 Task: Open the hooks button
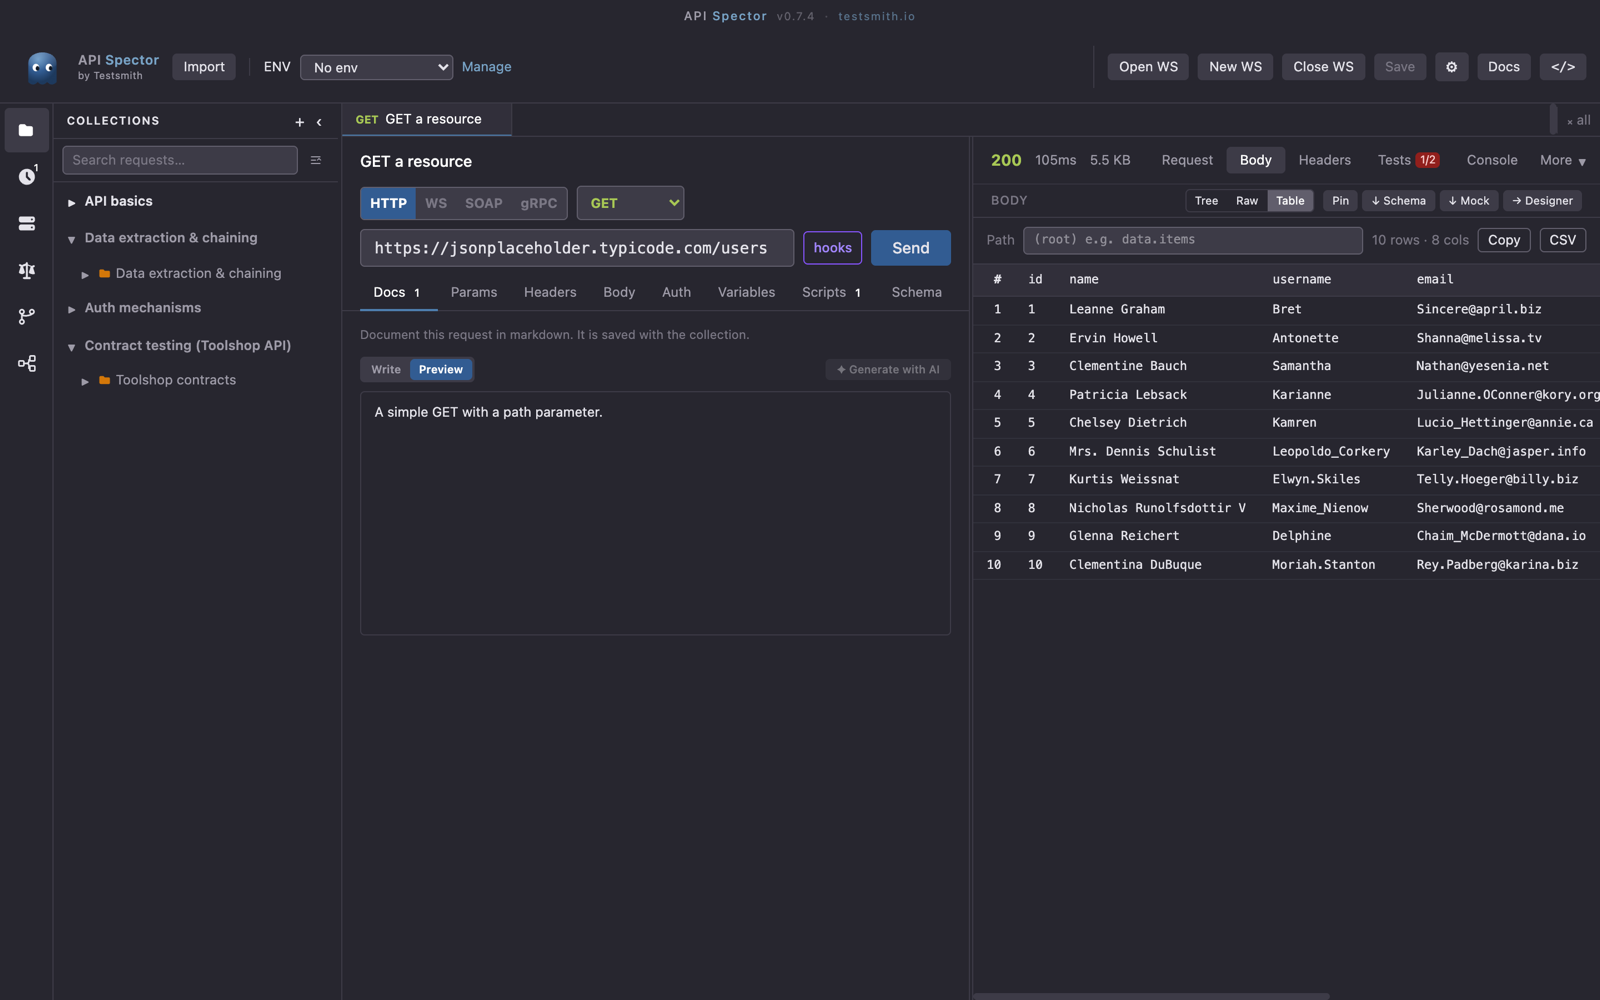pos(832,248)
